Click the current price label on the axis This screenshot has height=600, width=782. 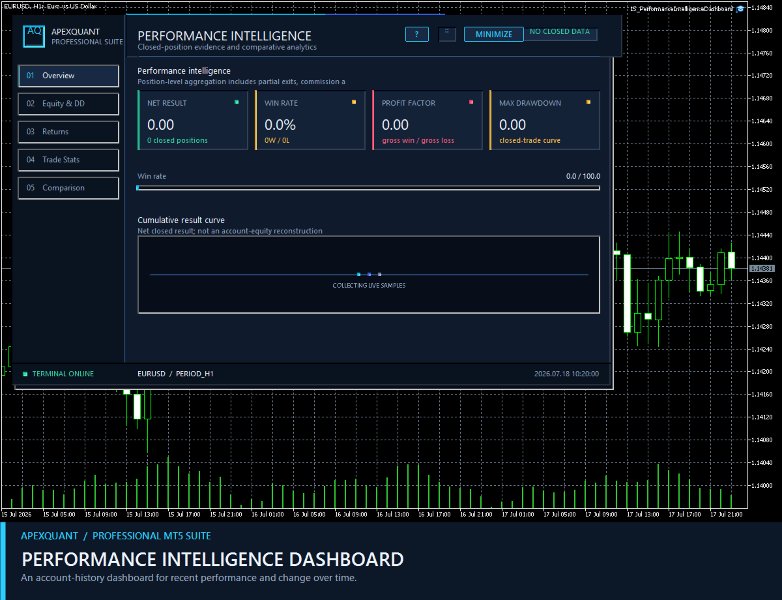tap(762, 268)
